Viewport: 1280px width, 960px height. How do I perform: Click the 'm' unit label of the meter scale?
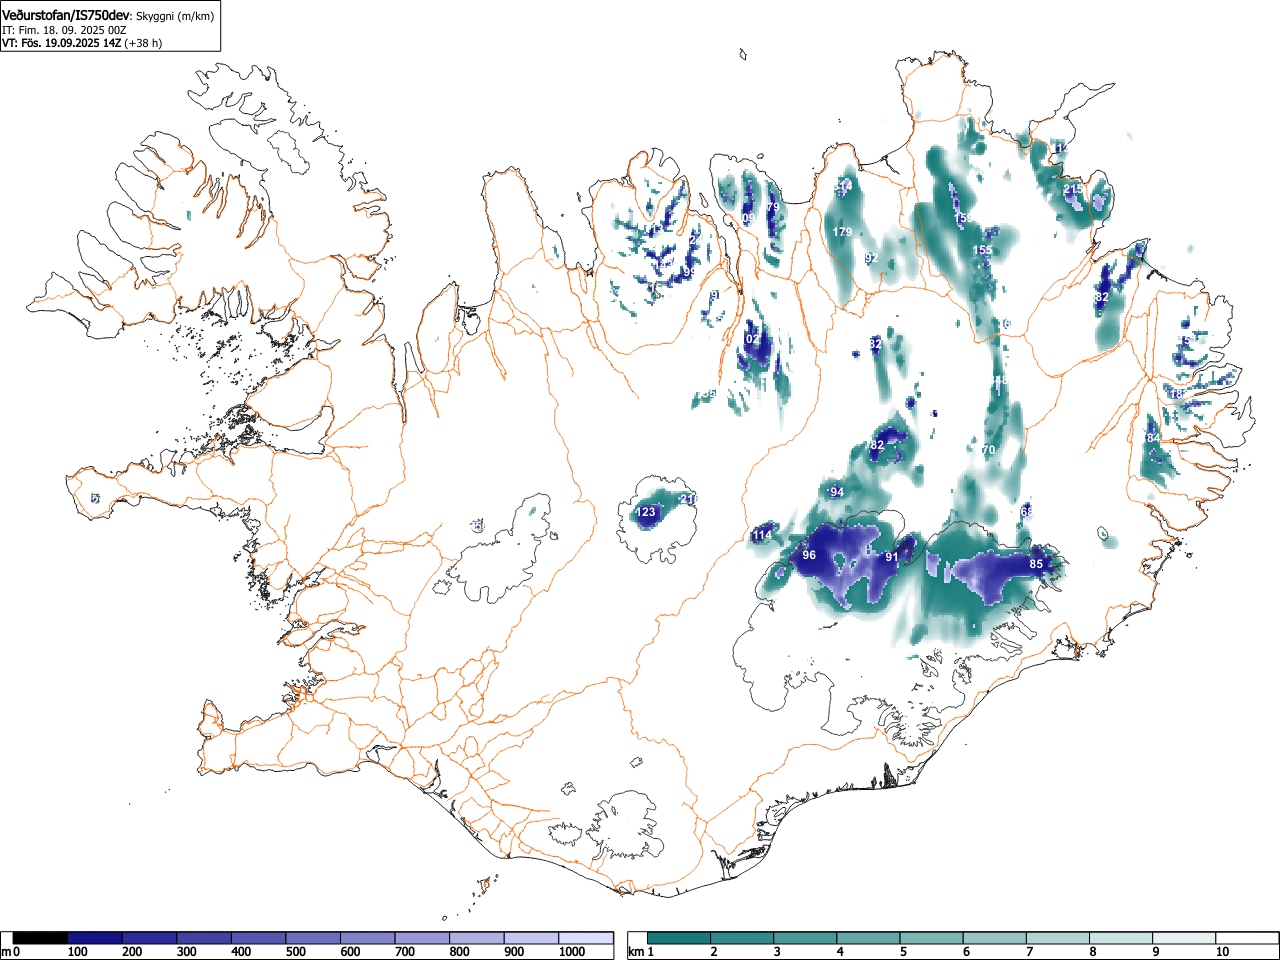(6, 952)
